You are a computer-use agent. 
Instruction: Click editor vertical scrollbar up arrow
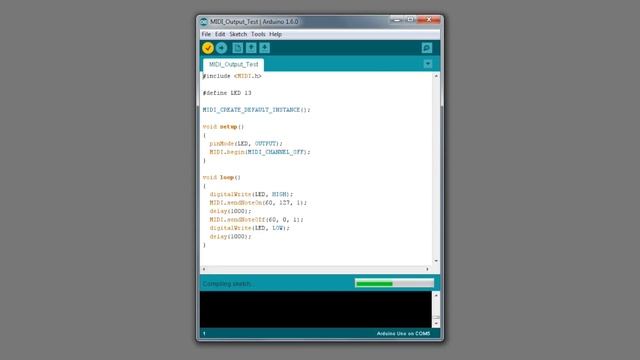[x=436, y=76]
